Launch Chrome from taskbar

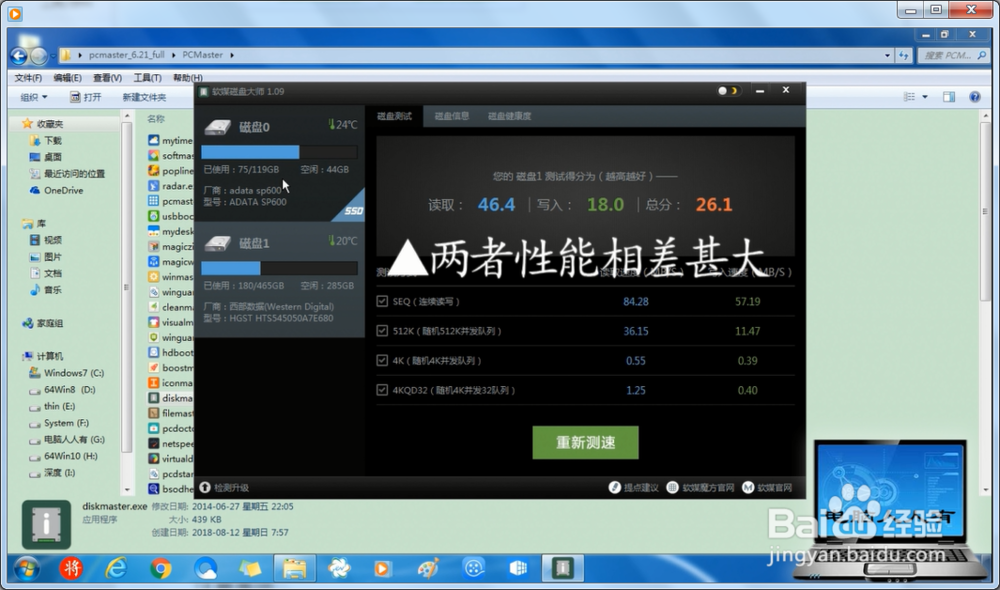point(161,568)
